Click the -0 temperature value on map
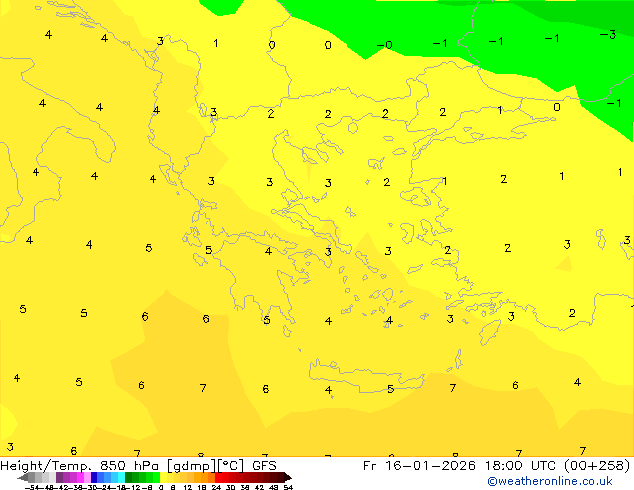This screenshot has height=490, width=634. (x=385, y=44)
